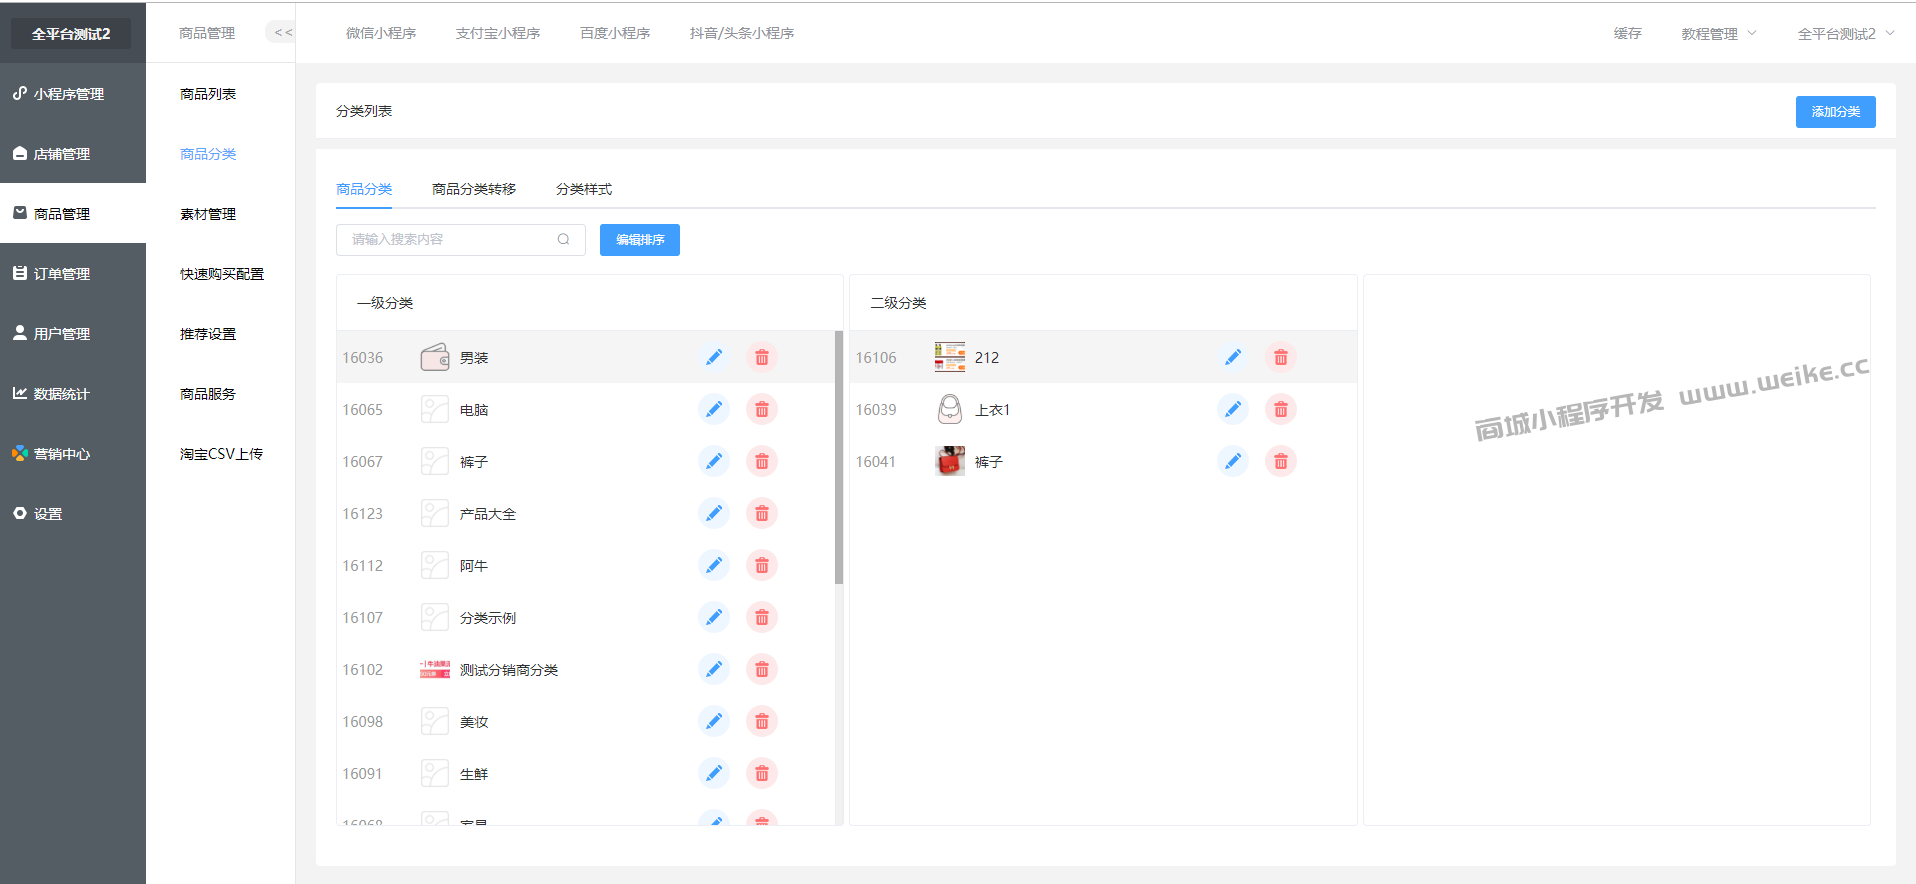1916x884 pixels.
Task: Collapse the submenu with << icon
Action: click(x=283, y=33)
